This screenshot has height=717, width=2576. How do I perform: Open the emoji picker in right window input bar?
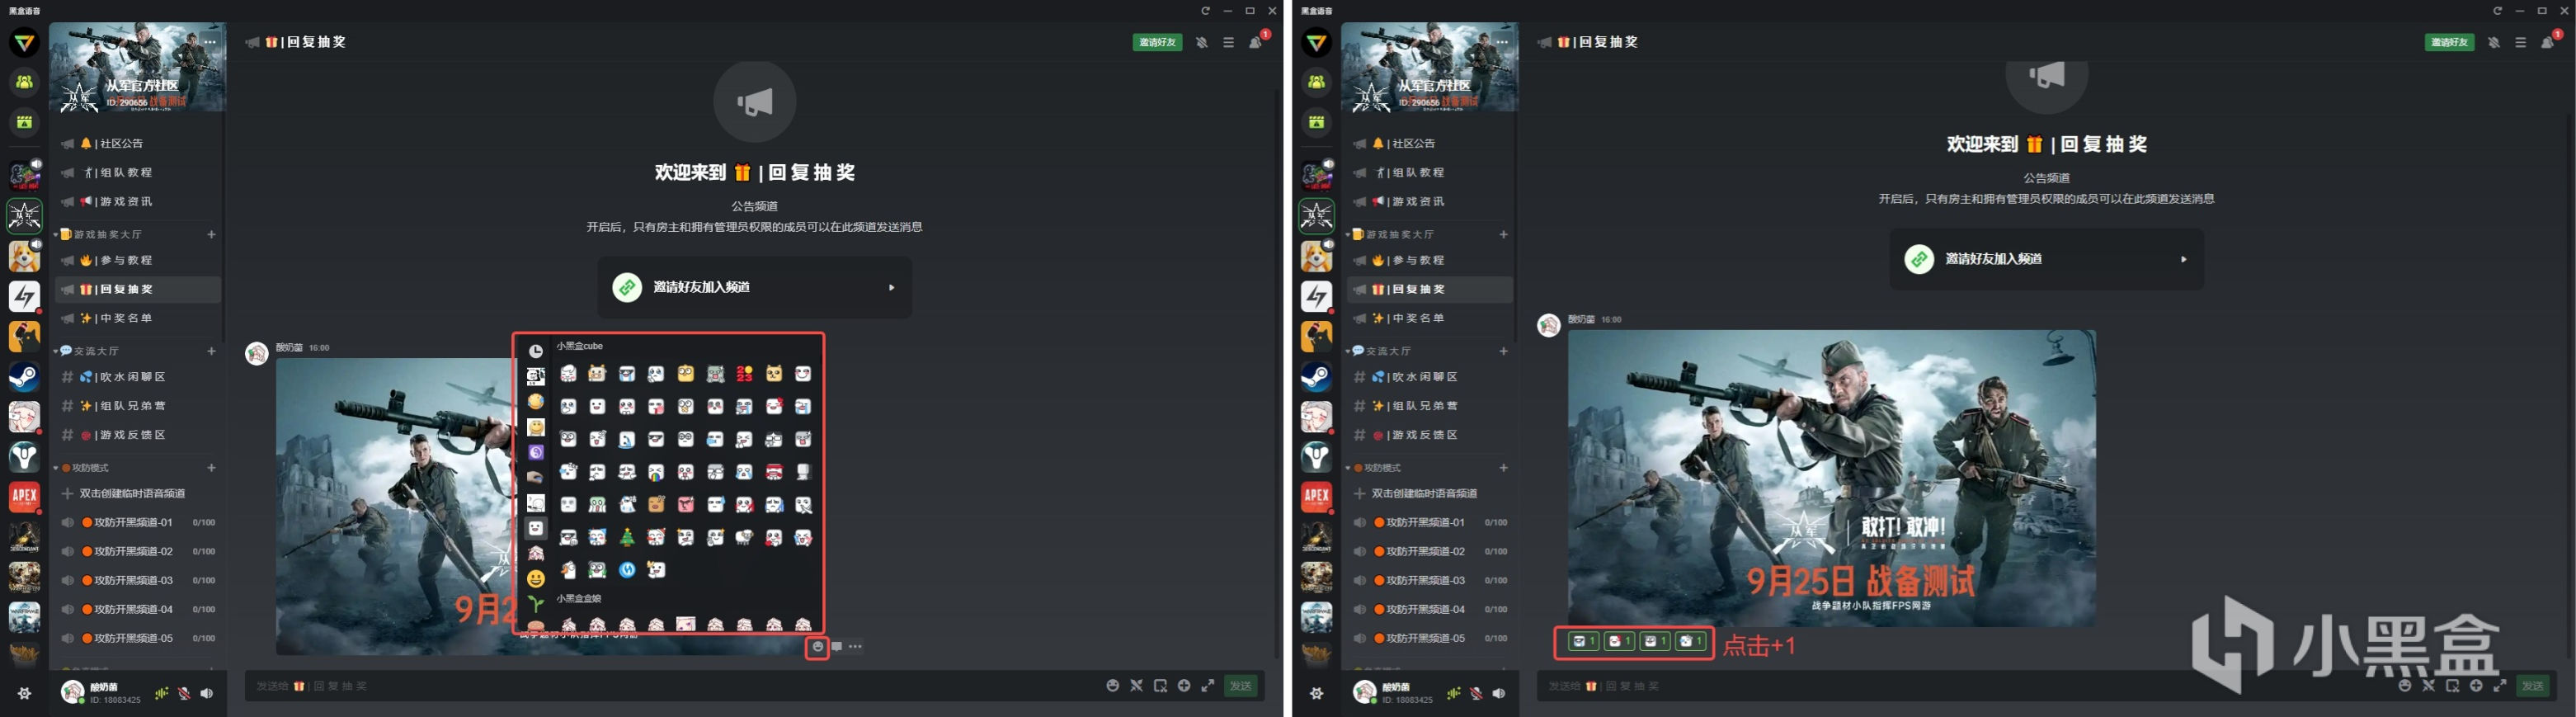(2404, 686)
